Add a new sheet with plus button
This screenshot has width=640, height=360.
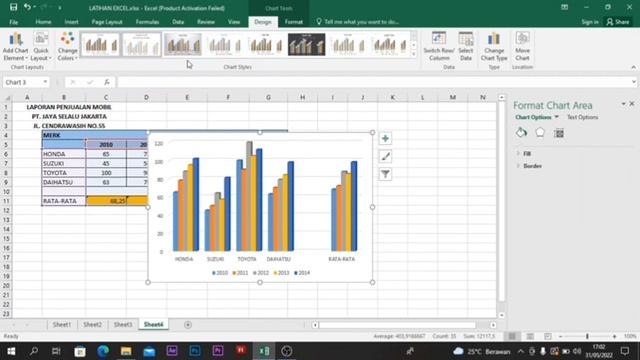[x=188, y=325]
